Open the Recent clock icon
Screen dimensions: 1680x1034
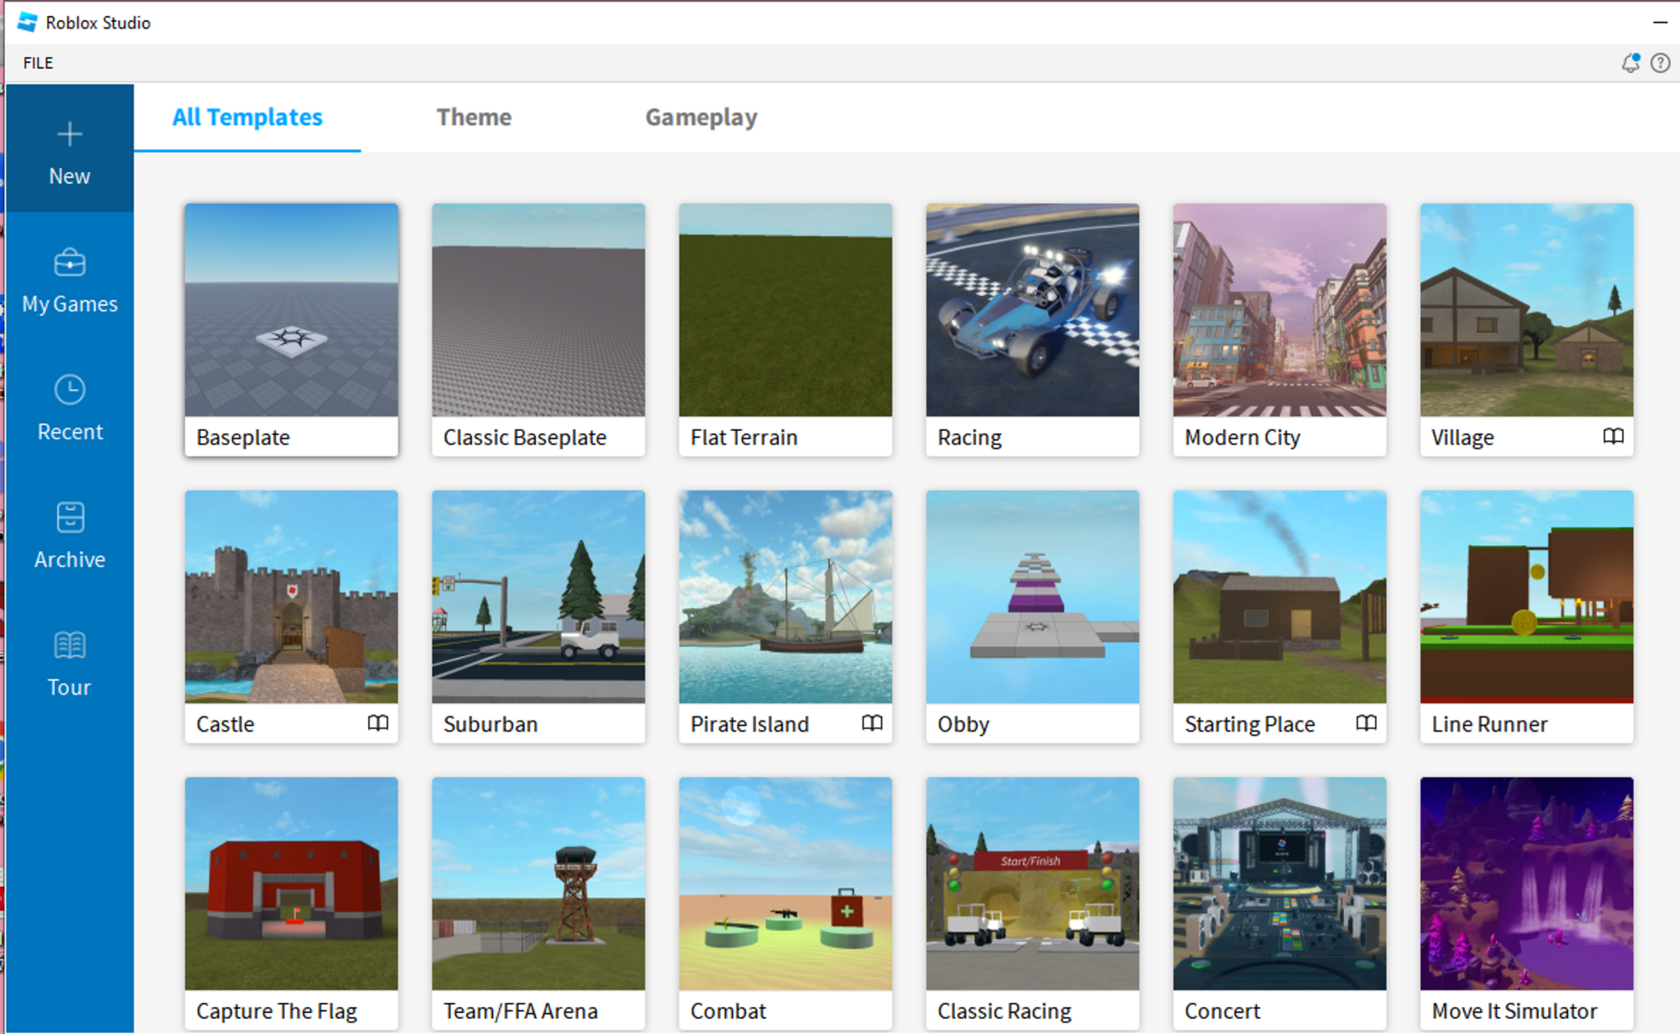coord(69,390)
